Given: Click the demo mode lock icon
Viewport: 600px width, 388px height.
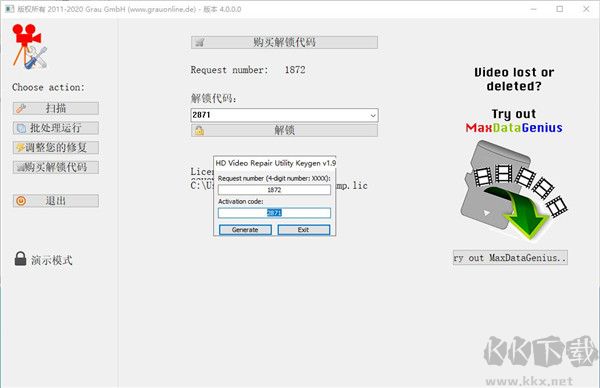Looking at the screenshot, I should [x=20, y=259].
